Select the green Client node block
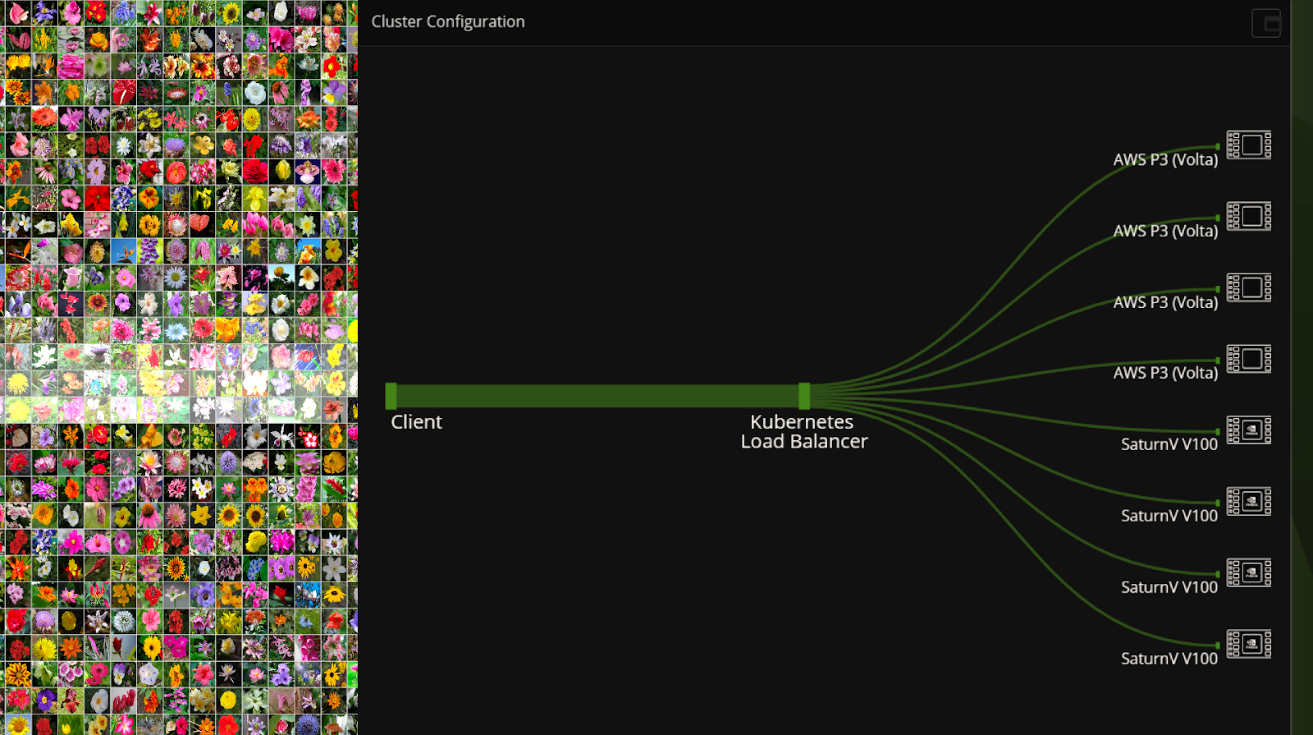This screenshot has height=735, width=1313. [391, 396]
